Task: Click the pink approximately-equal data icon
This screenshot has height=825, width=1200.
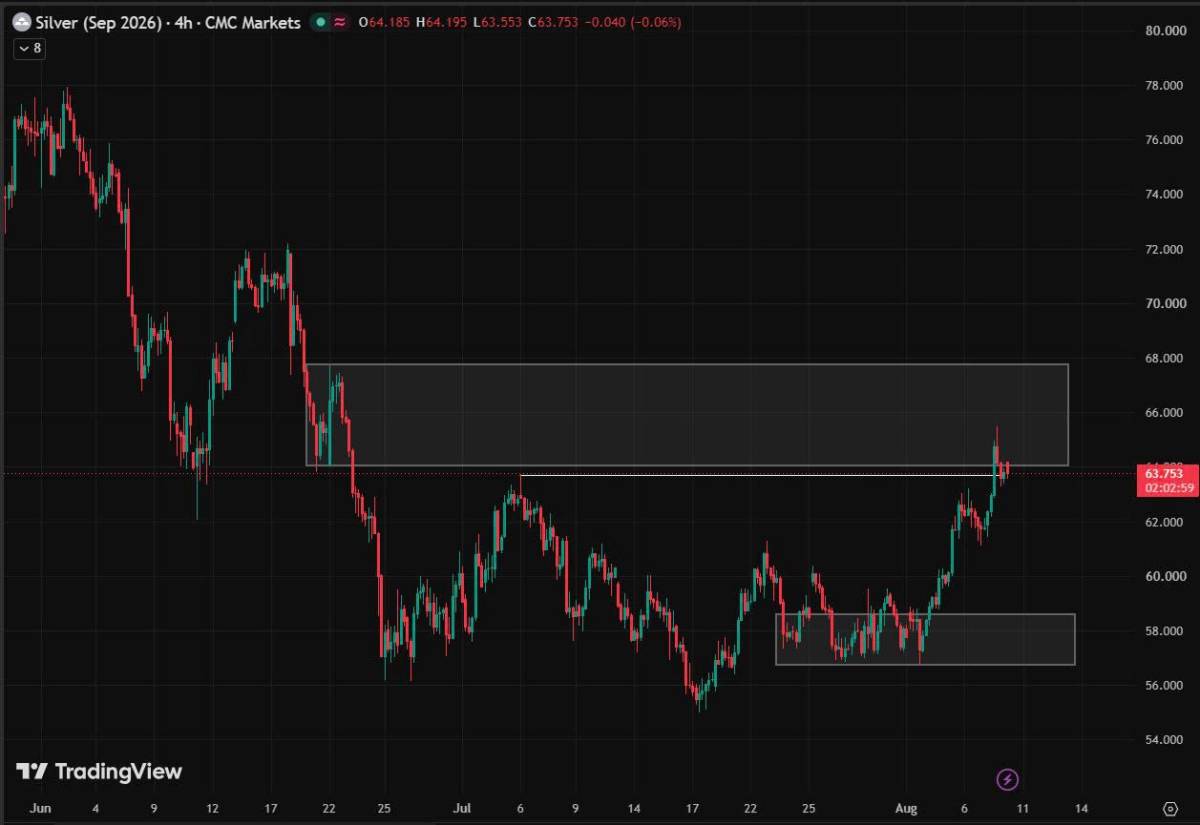Action: click(341, 22)
